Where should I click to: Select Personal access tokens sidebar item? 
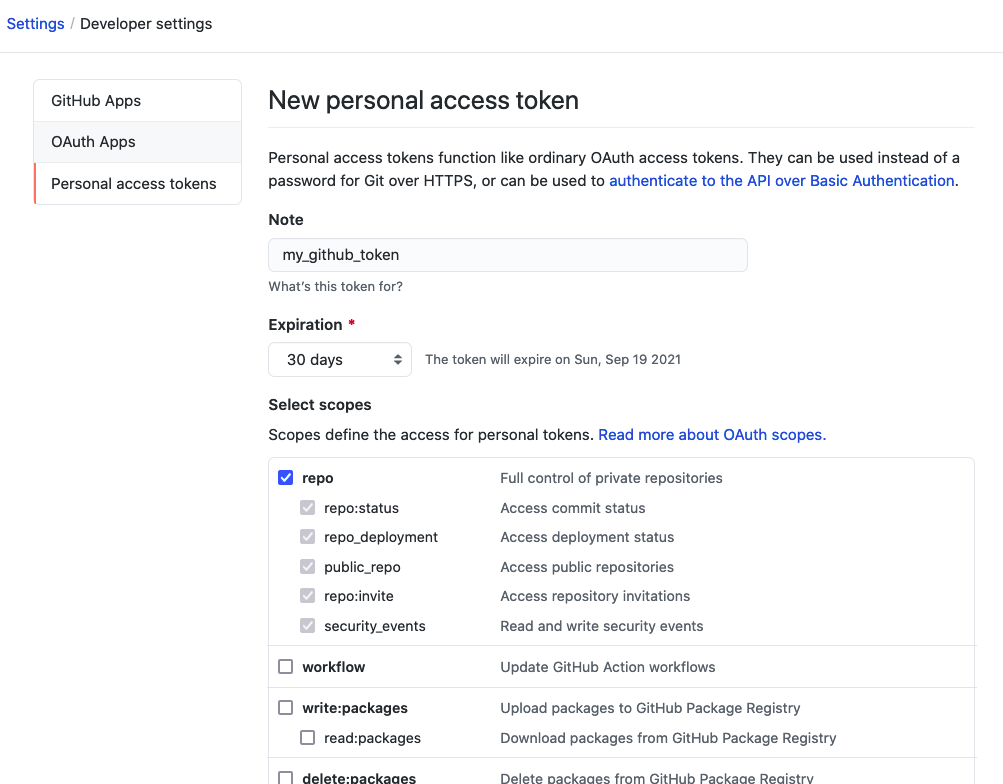point(138,184)
